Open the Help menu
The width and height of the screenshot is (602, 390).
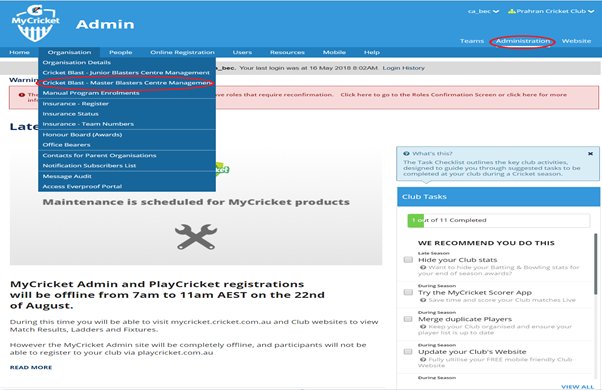click(x=372, y=52)
